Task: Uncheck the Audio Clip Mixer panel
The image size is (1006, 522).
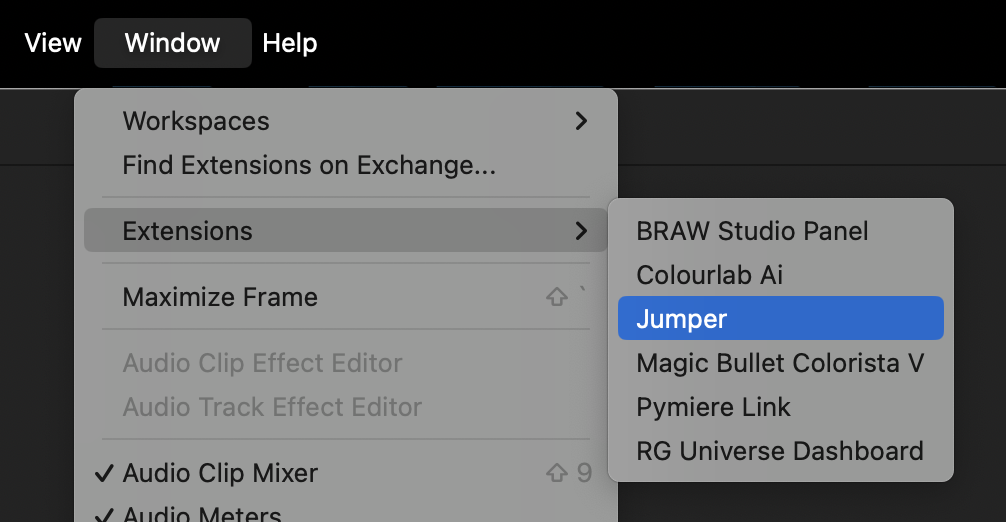Action: click(x=220, y=473)
